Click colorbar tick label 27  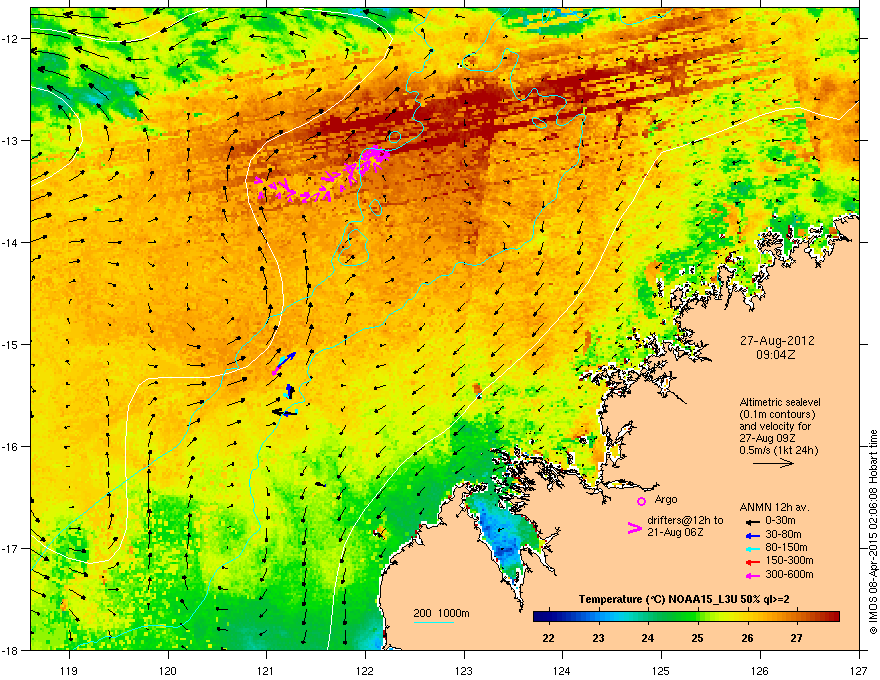[x=796, y=638]
